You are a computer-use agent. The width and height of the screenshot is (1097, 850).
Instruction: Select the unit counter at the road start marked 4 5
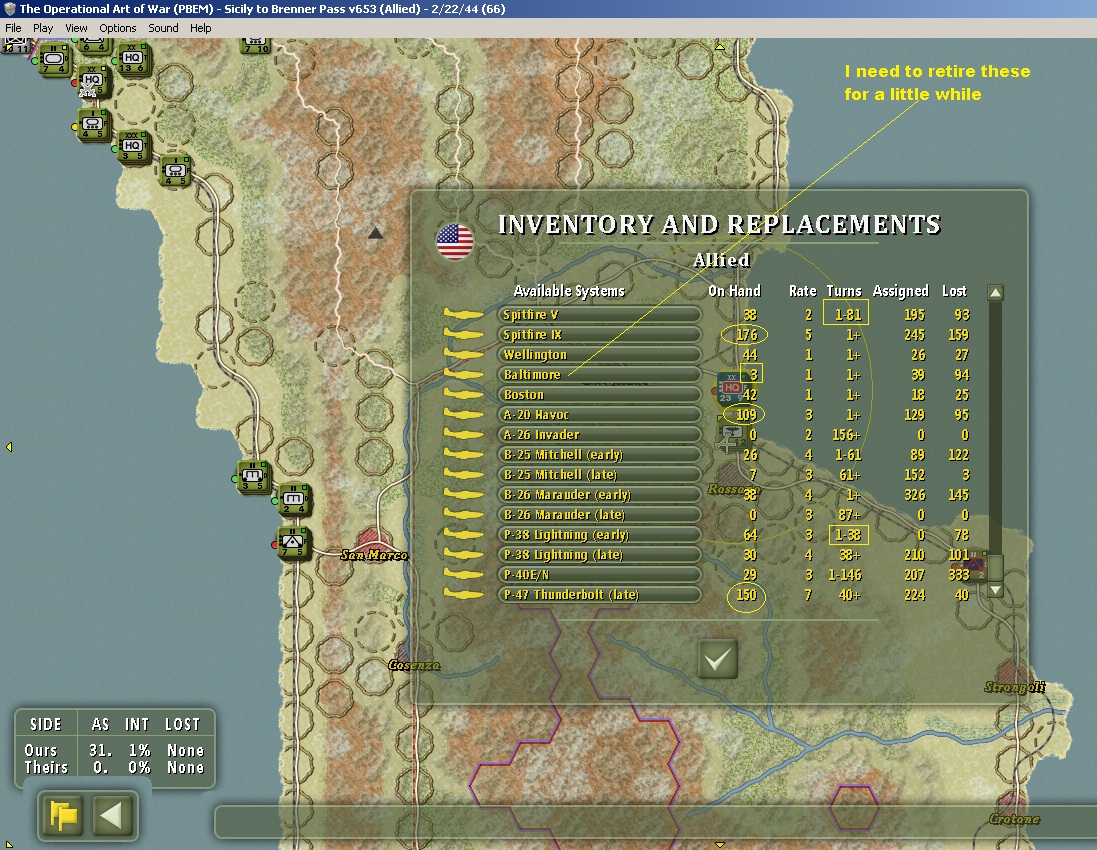(x=175, y=171)
